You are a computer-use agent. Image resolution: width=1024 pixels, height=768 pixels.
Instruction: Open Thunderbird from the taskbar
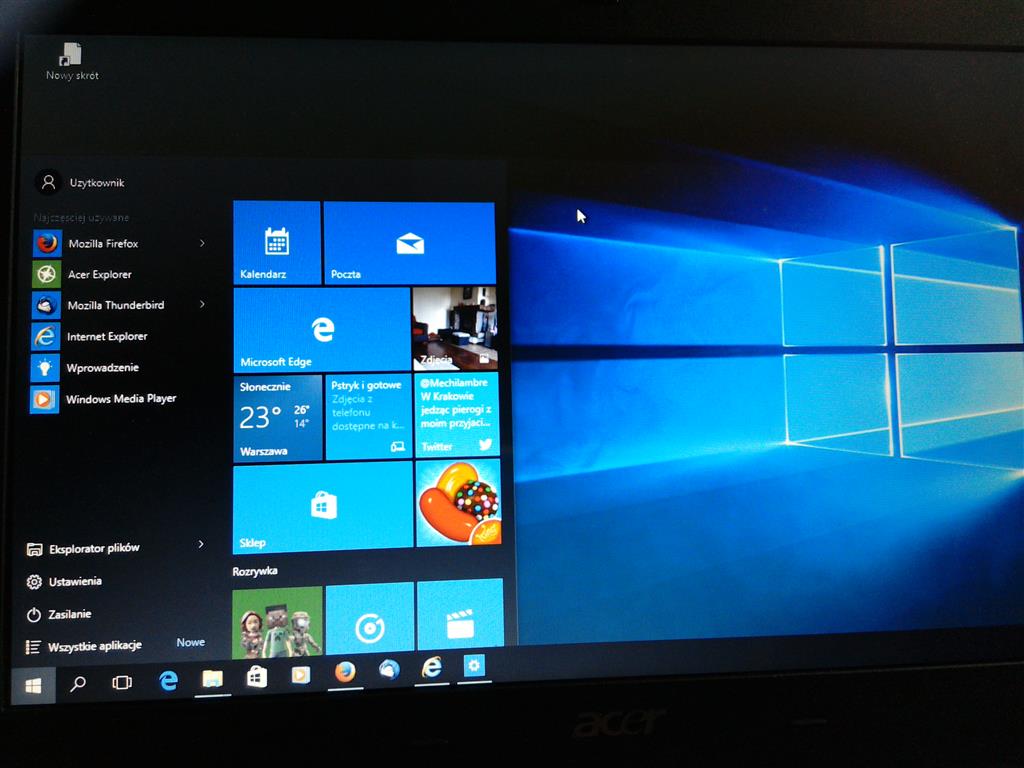point(389,669)
